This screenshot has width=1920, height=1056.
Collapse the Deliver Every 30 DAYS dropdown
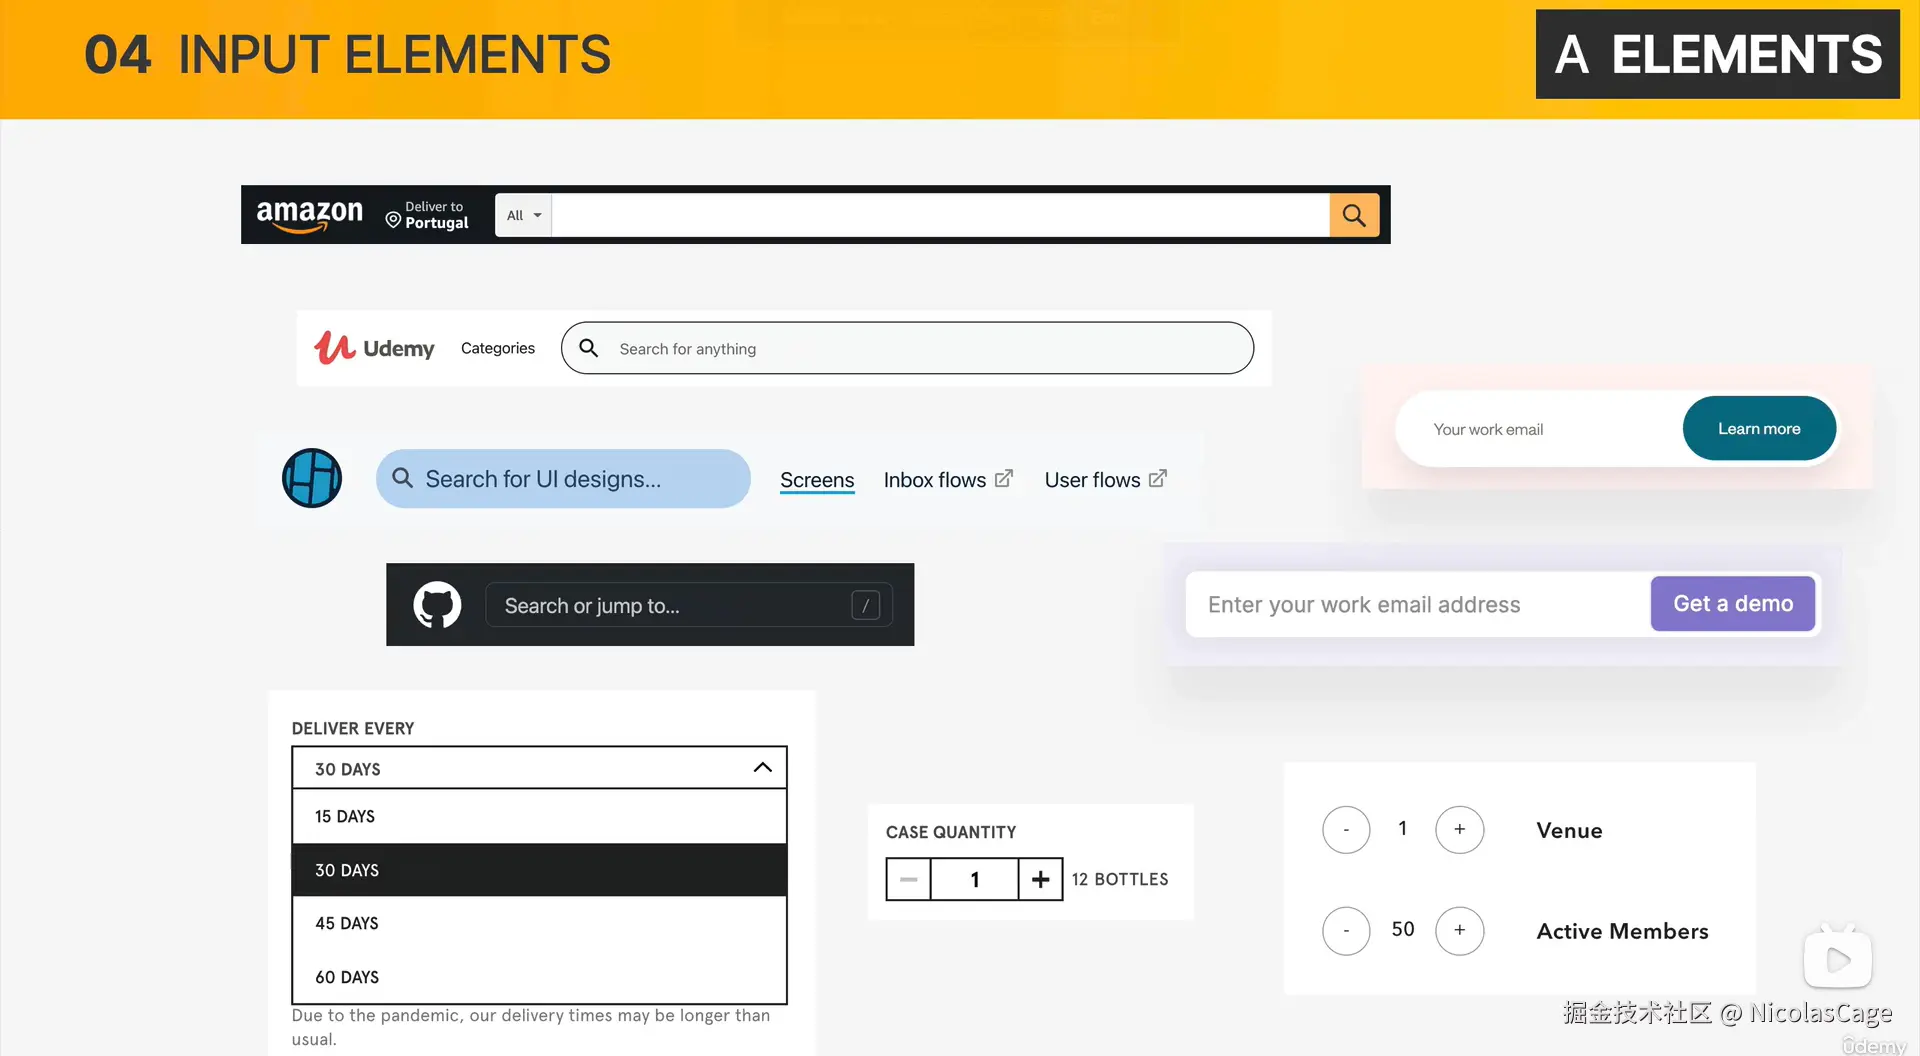[539, 768]
